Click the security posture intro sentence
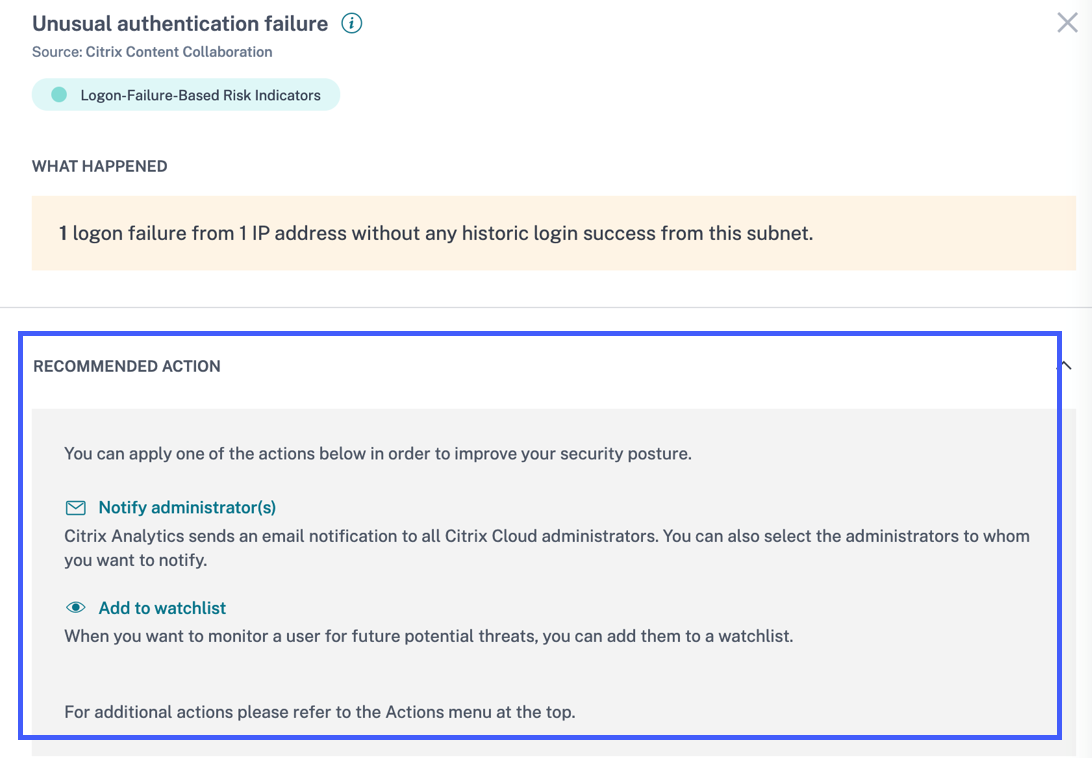Screen dimensions: 1092x758 point(377,454)
